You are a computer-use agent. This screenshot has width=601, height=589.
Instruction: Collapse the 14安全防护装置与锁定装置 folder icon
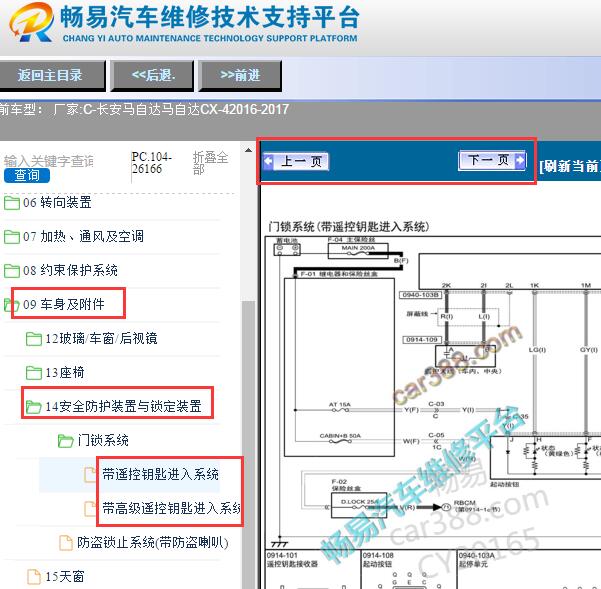(34, 407)
